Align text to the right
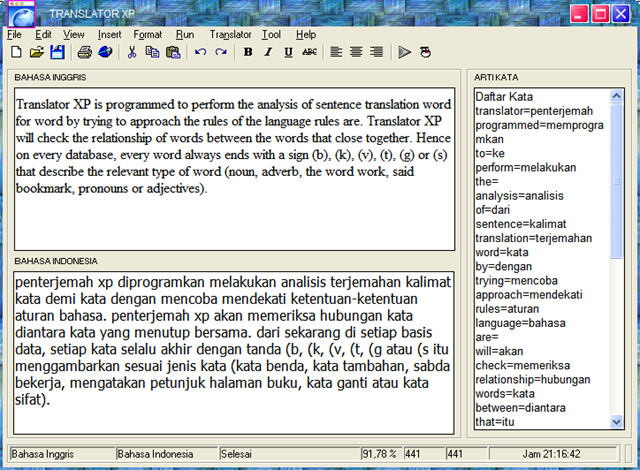The image size is (640, 470). (x=377, y=52)
